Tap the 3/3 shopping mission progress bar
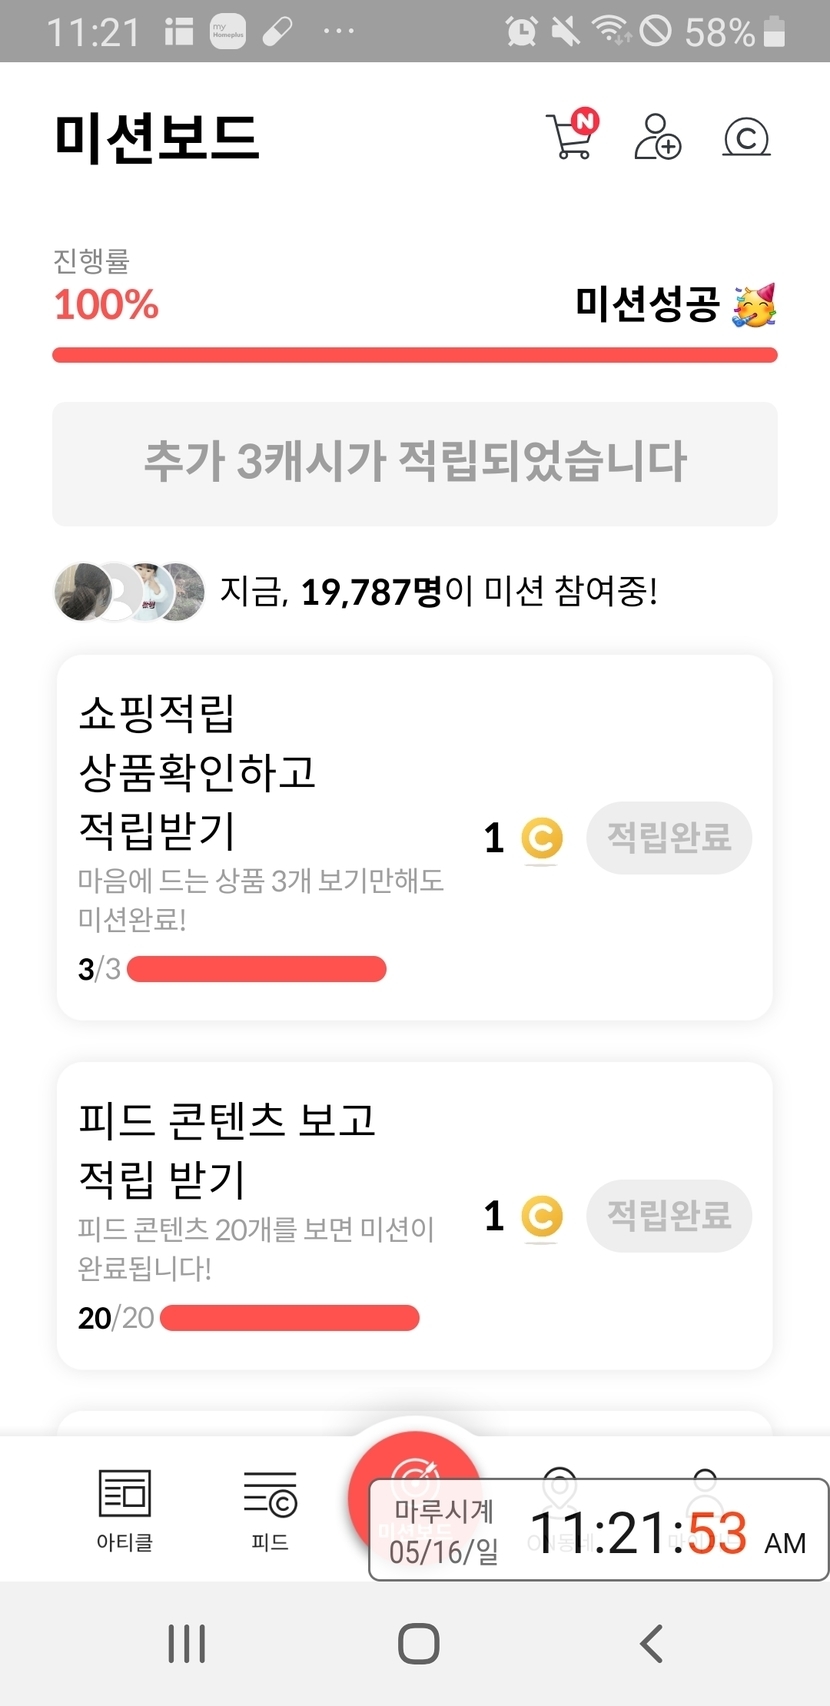 (x=257, y=969)
